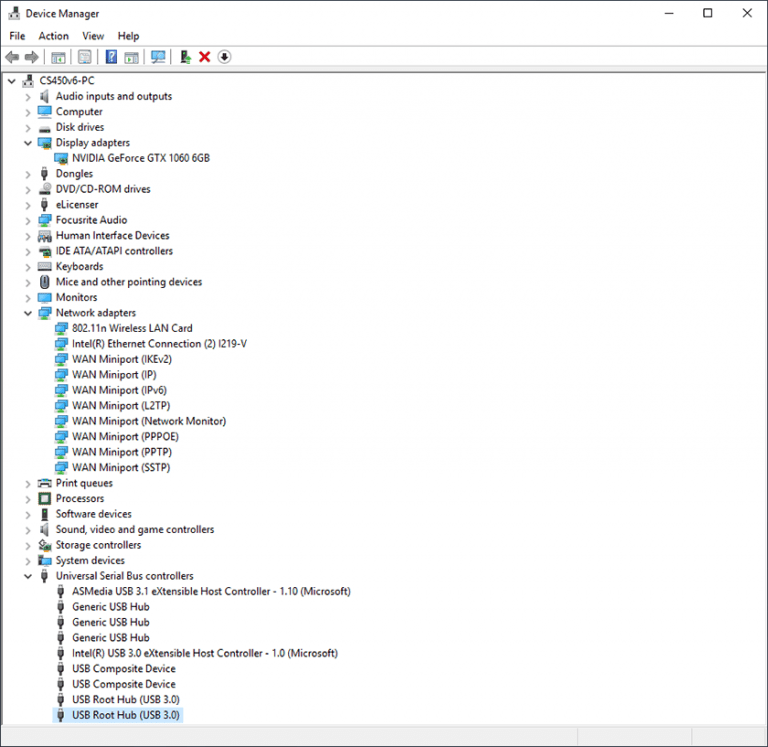Click the Back arrow in toolbar
The height and width of the screenshot is (747, 768).
[12, 57]
